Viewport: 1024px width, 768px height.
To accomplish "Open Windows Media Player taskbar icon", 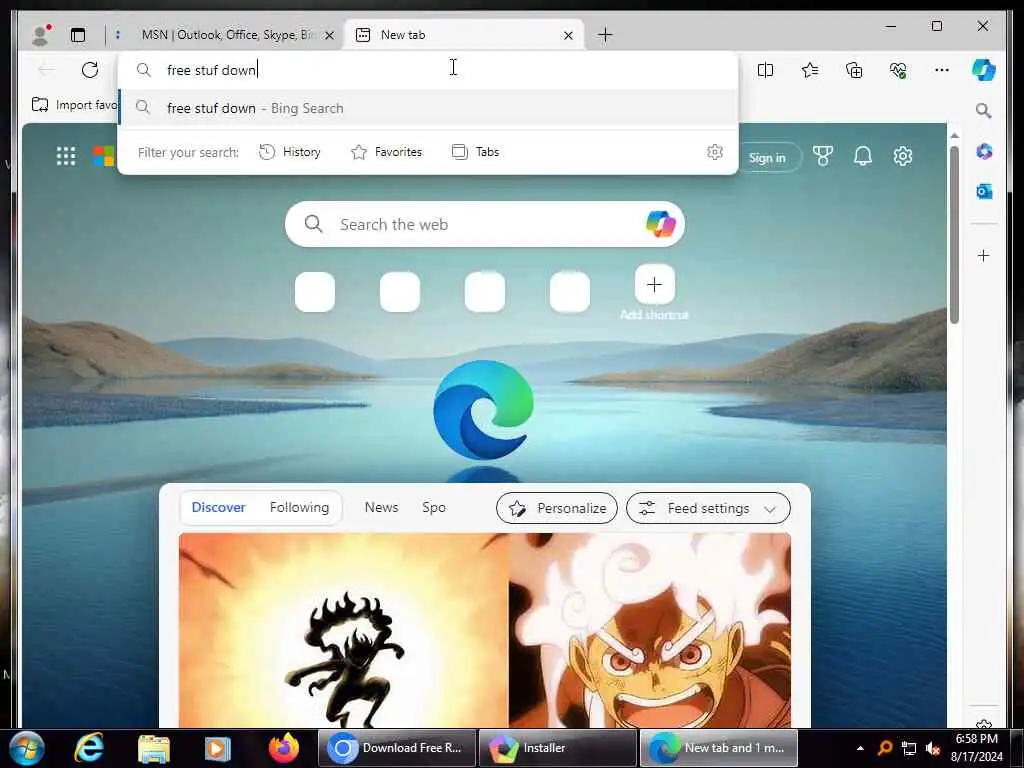I will 218,748.
